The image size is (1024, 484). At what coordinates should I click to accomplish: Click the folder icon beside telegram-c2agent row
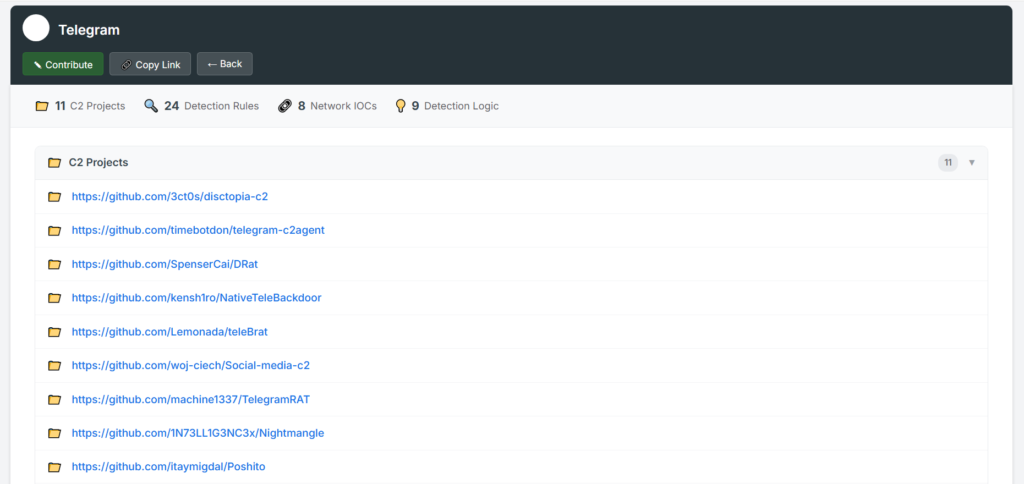(54, 231)
